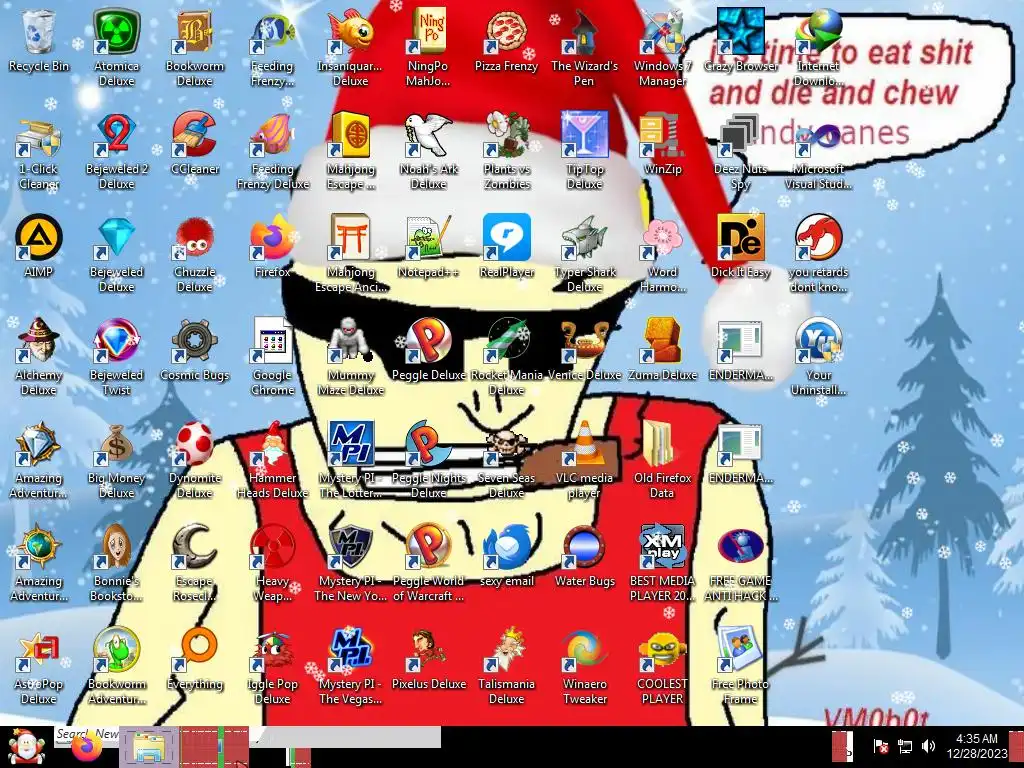The width and height of the screenshot is (1024, 768).
Task: Launch Pizza Frenzy
Action: tap(506, 40)
